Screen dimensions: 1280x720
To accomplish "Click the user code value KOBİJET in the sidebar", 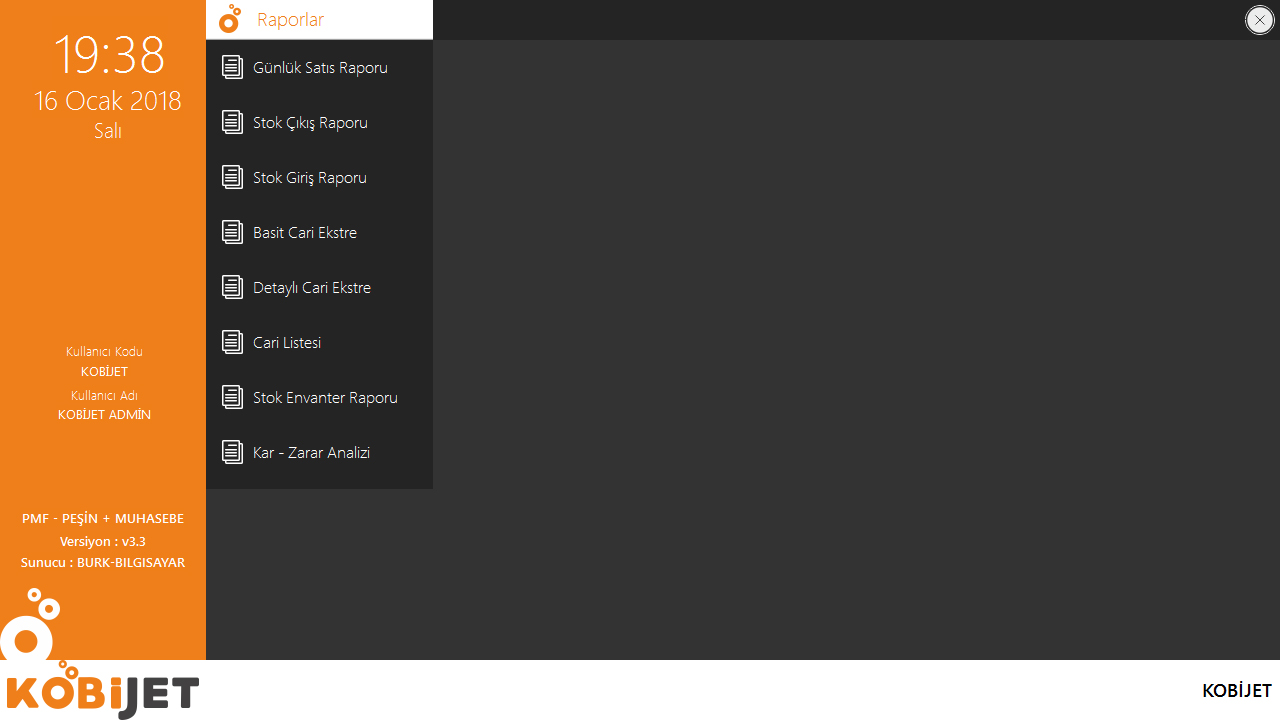I will click(x=104, y=372).
